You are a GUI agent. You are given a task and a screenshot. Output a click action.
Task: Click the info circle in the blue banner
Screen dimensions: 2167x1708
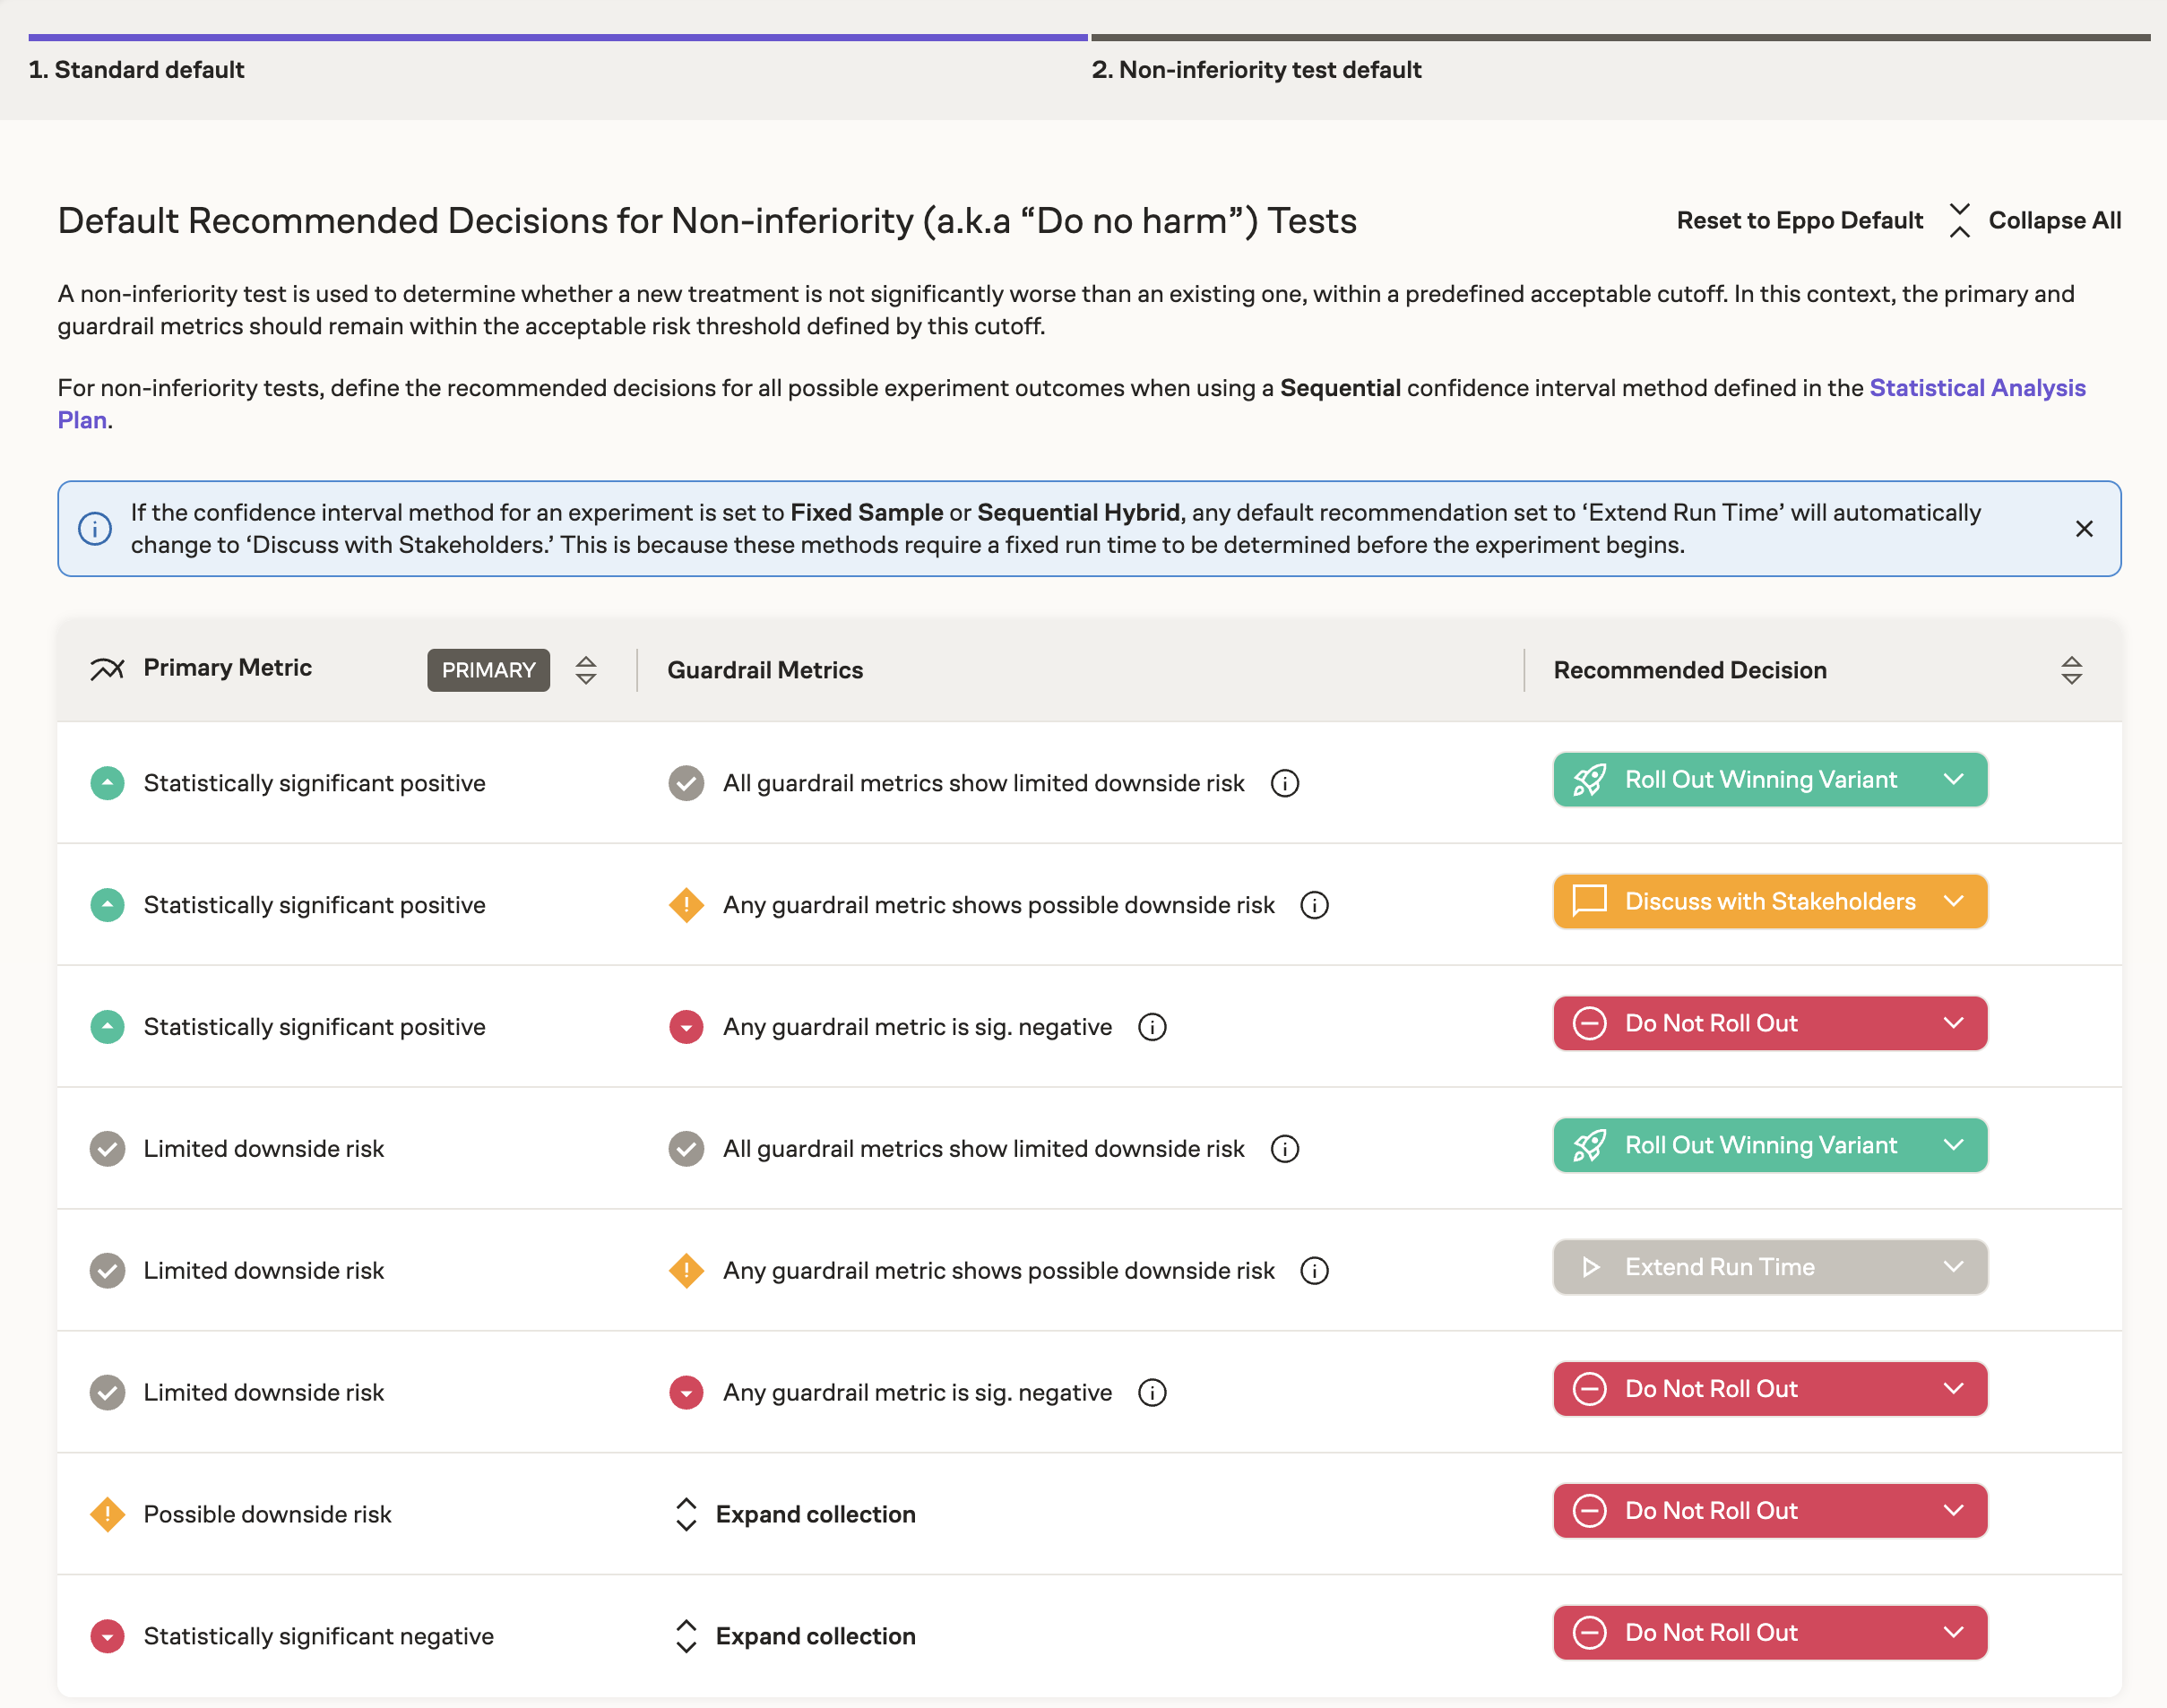96,529
